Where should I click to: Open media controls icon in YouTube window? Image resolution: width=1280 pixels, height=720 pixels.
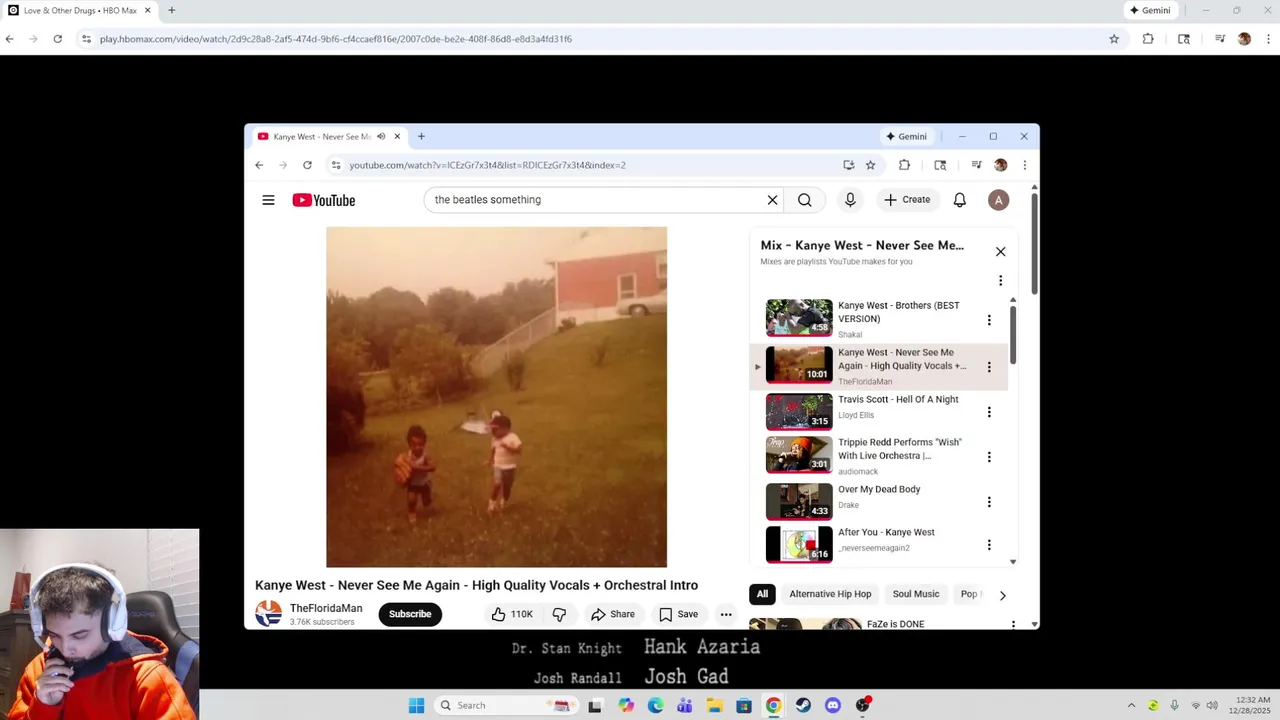tap(976, 165)
